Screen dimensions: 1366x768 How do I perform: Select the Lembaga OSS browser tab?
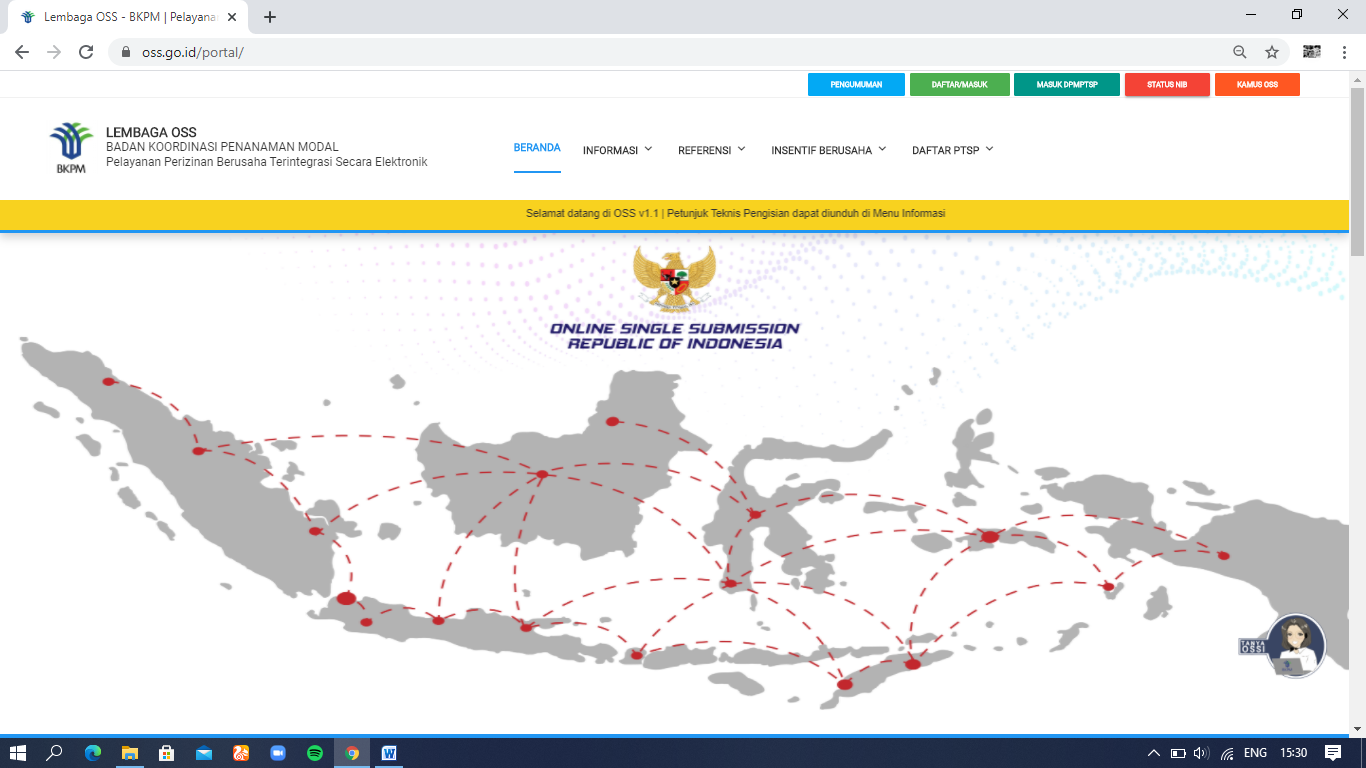128,17
